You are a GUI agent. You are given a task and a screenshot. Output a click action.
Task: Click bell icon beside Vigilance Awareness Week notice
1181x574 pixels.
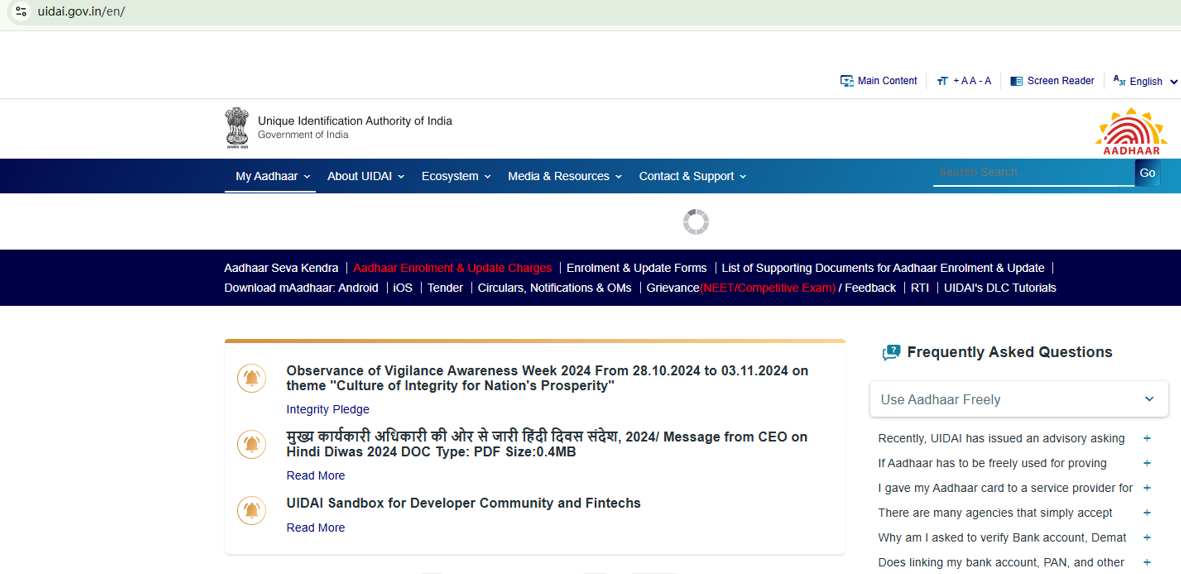[251, 378]
